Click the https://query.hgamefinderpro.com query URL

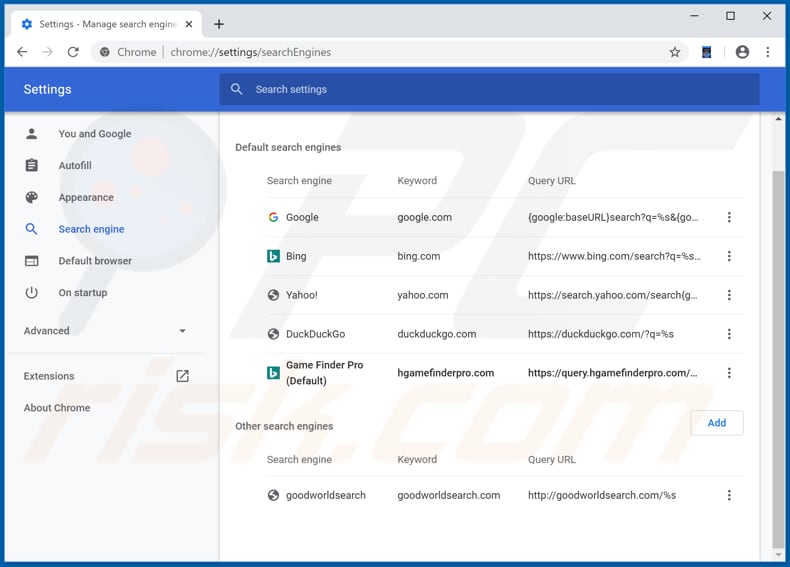click(612, 373)
